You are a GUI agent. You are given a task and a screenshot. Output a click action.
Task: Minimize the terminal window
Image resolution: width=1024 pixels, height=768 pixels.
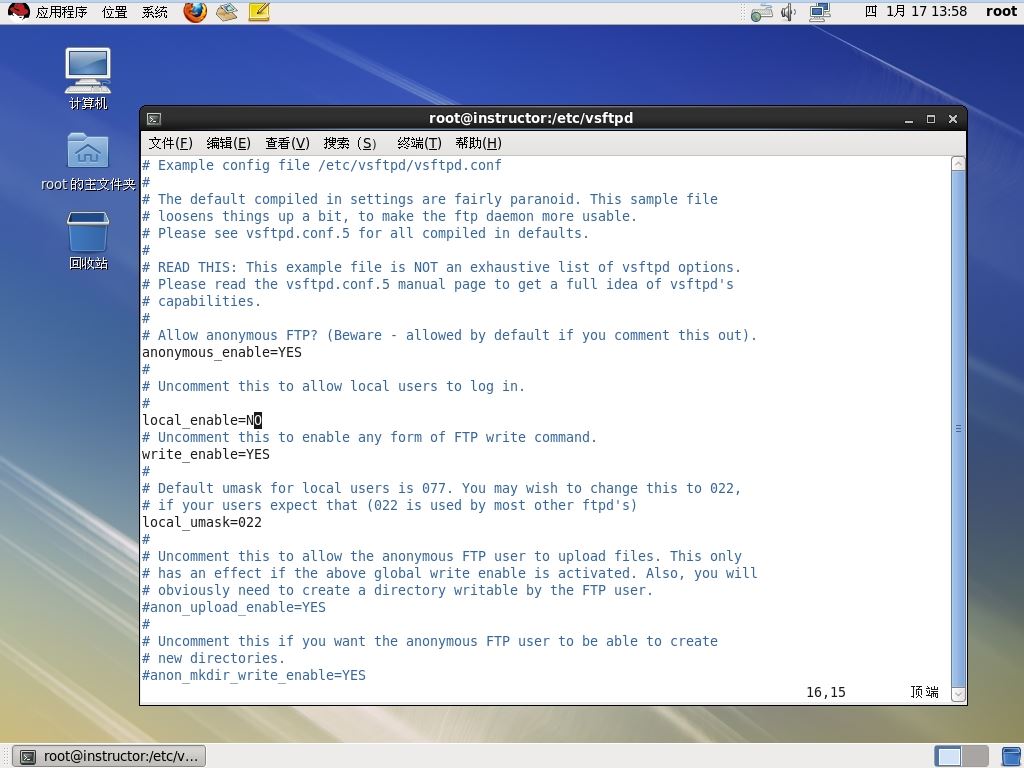coord(908,119)
